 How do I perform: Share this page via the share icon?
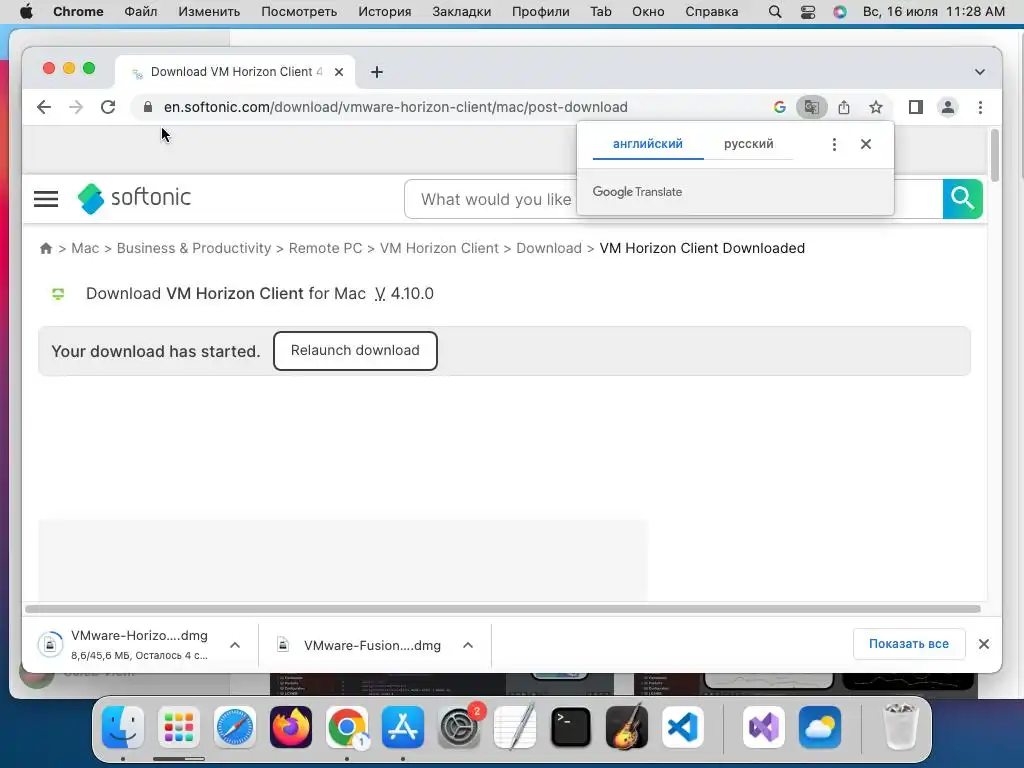(844, 107)
